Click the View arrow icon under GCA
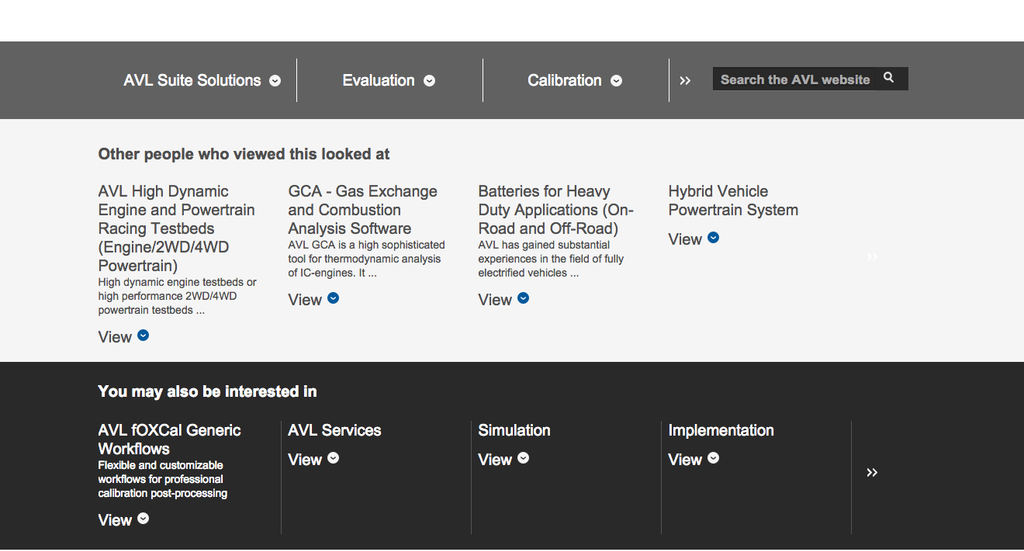This screenshot has height=551, width=1024. pos(333,298)
